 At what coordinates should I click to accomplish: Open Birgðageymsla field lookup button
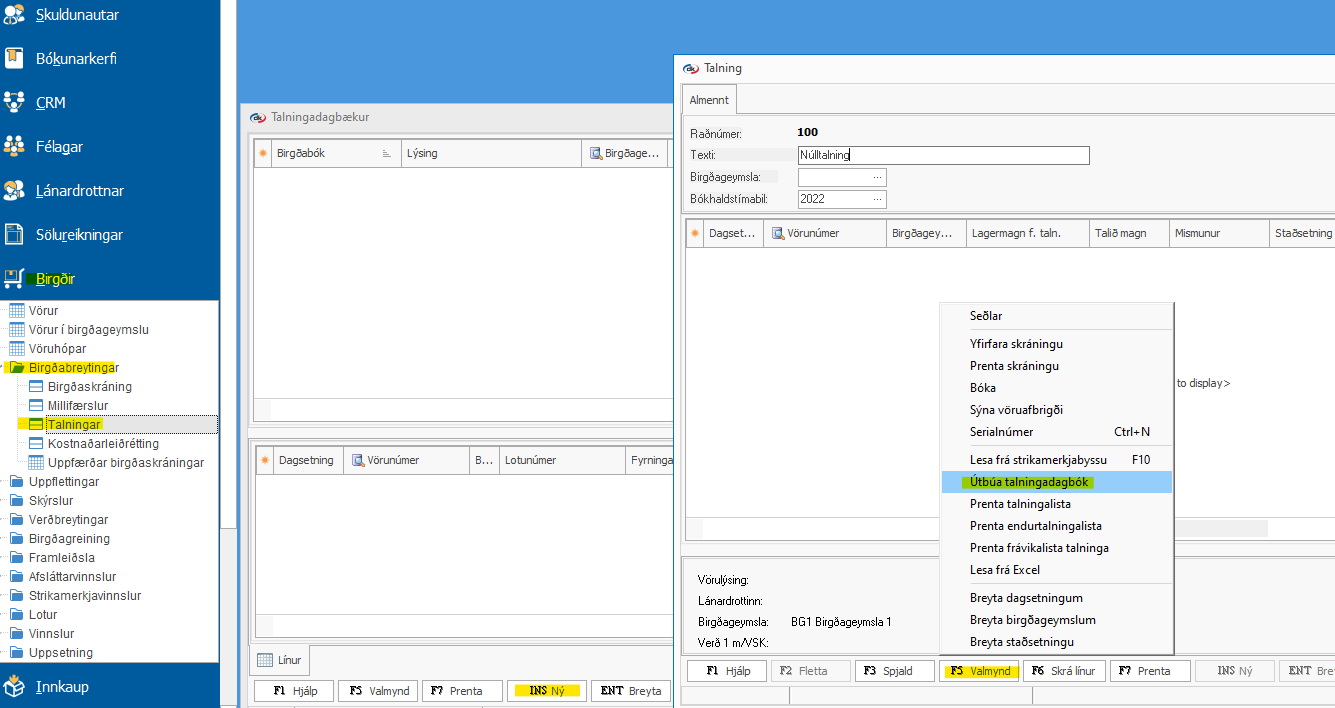(877, 177)
